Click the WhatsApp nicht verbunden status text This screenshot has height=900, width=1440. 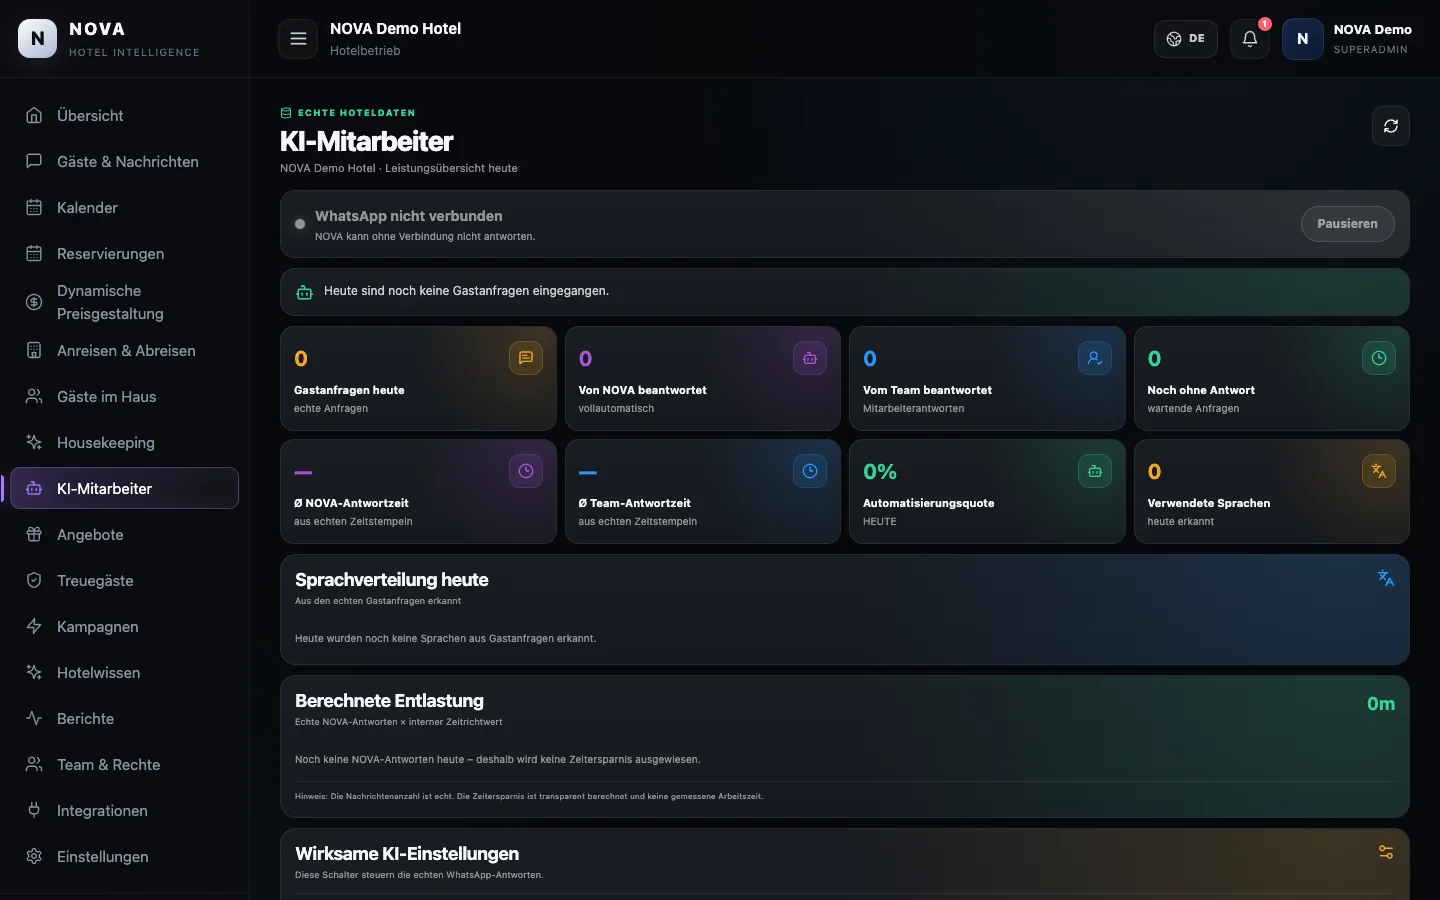[x=409, y=216]
